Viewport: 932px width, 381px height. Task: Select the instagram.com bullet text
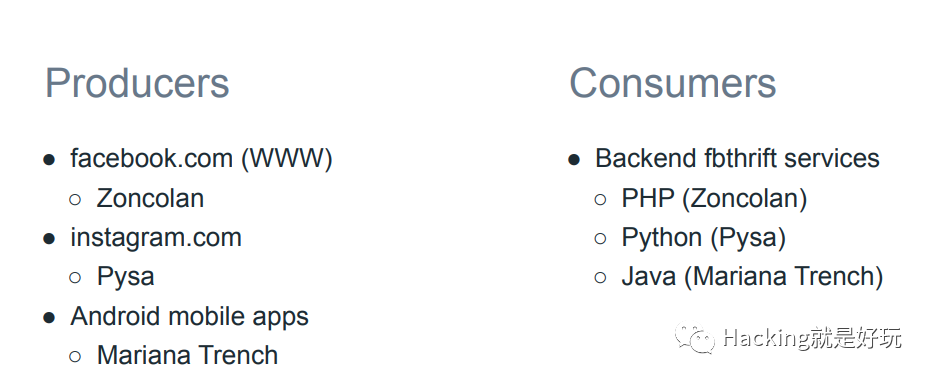pyautogui.click(x=156, y=238)
